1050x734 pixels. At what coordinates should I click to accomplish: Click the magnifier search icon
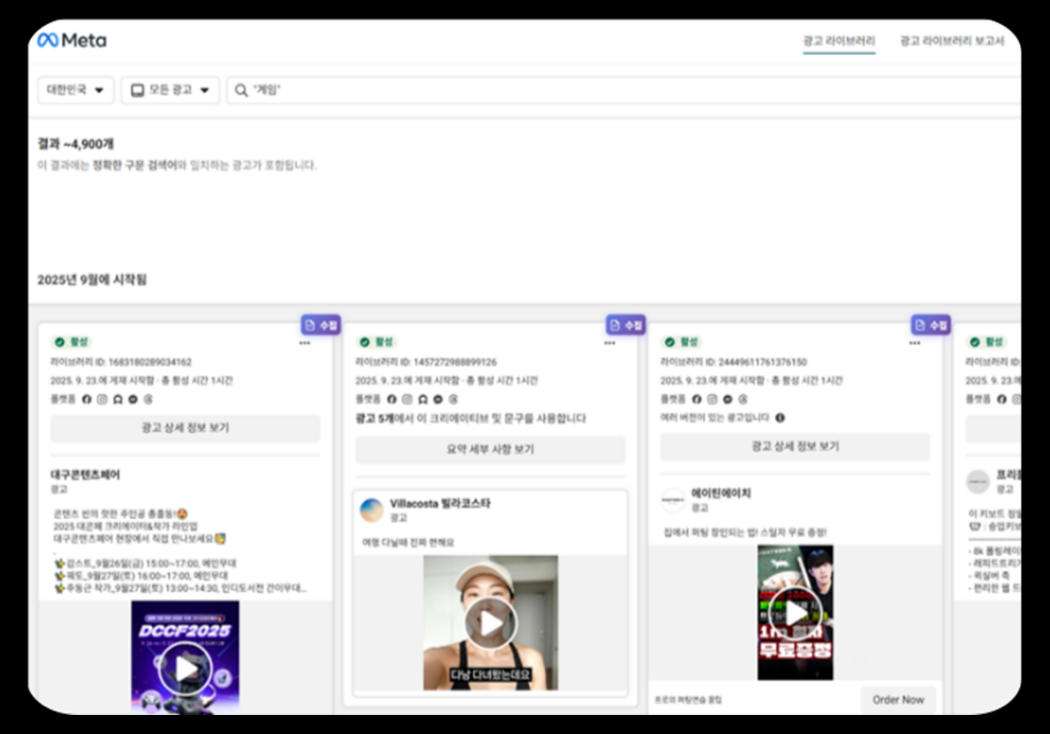click(x=241, y=90)
